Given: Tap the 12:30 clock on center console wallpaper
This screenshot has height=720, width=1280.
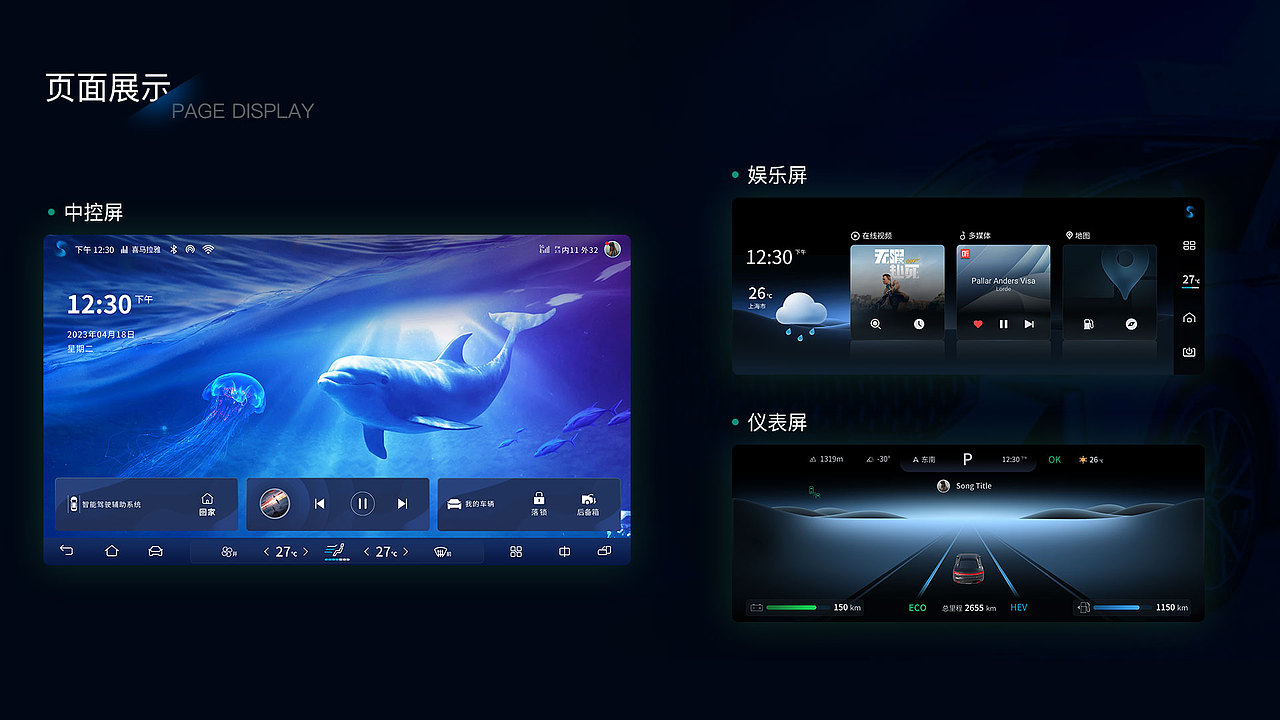Looking at the screenshot, I should 99,304.
